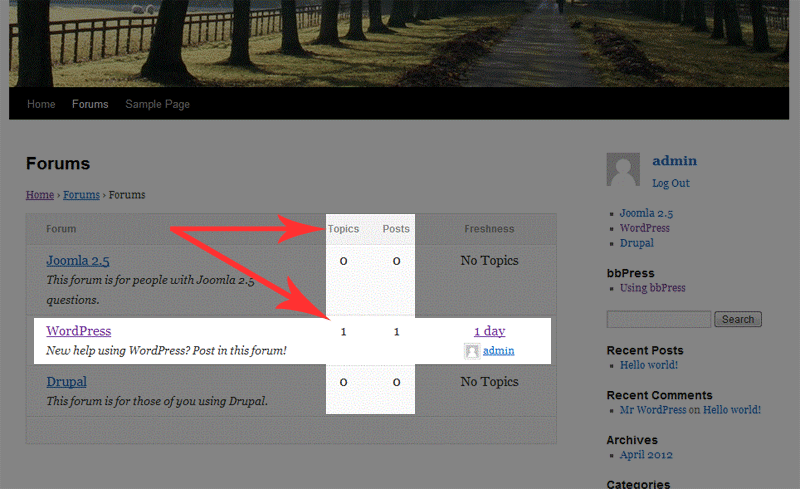Open Home in navigation menu
Screen dimensions: 800x489
pos(41,104)
